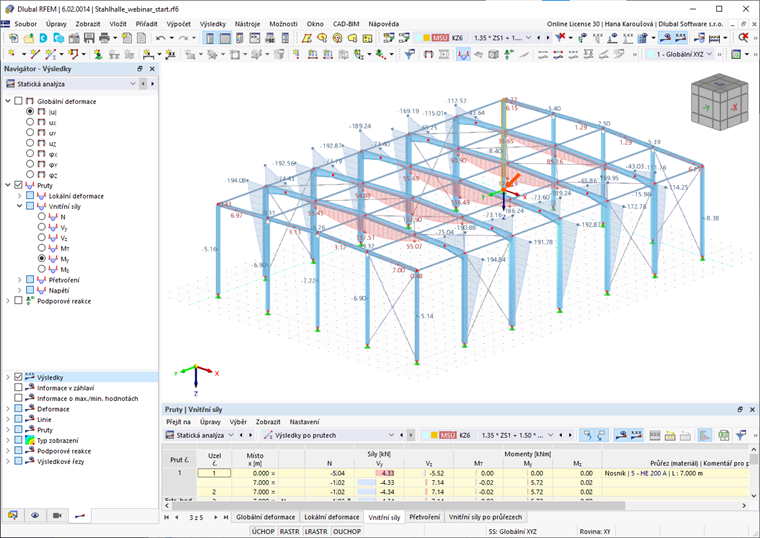Image resolution: width=760 pixels, height=538 pixels.
Task: Check the Globální deformace checkbox
Action: tap(18, 101)
